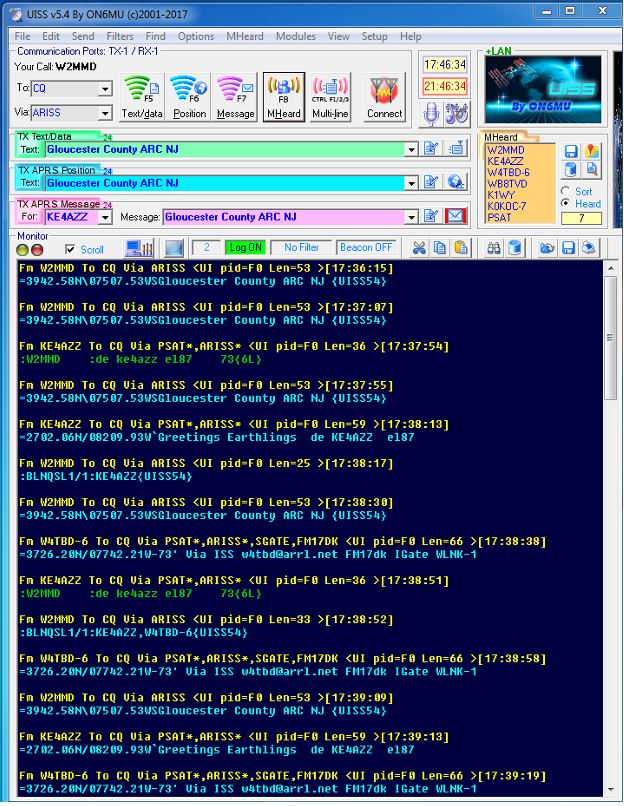Click the UISS By ON6MU logo image

tap(543, 89)
